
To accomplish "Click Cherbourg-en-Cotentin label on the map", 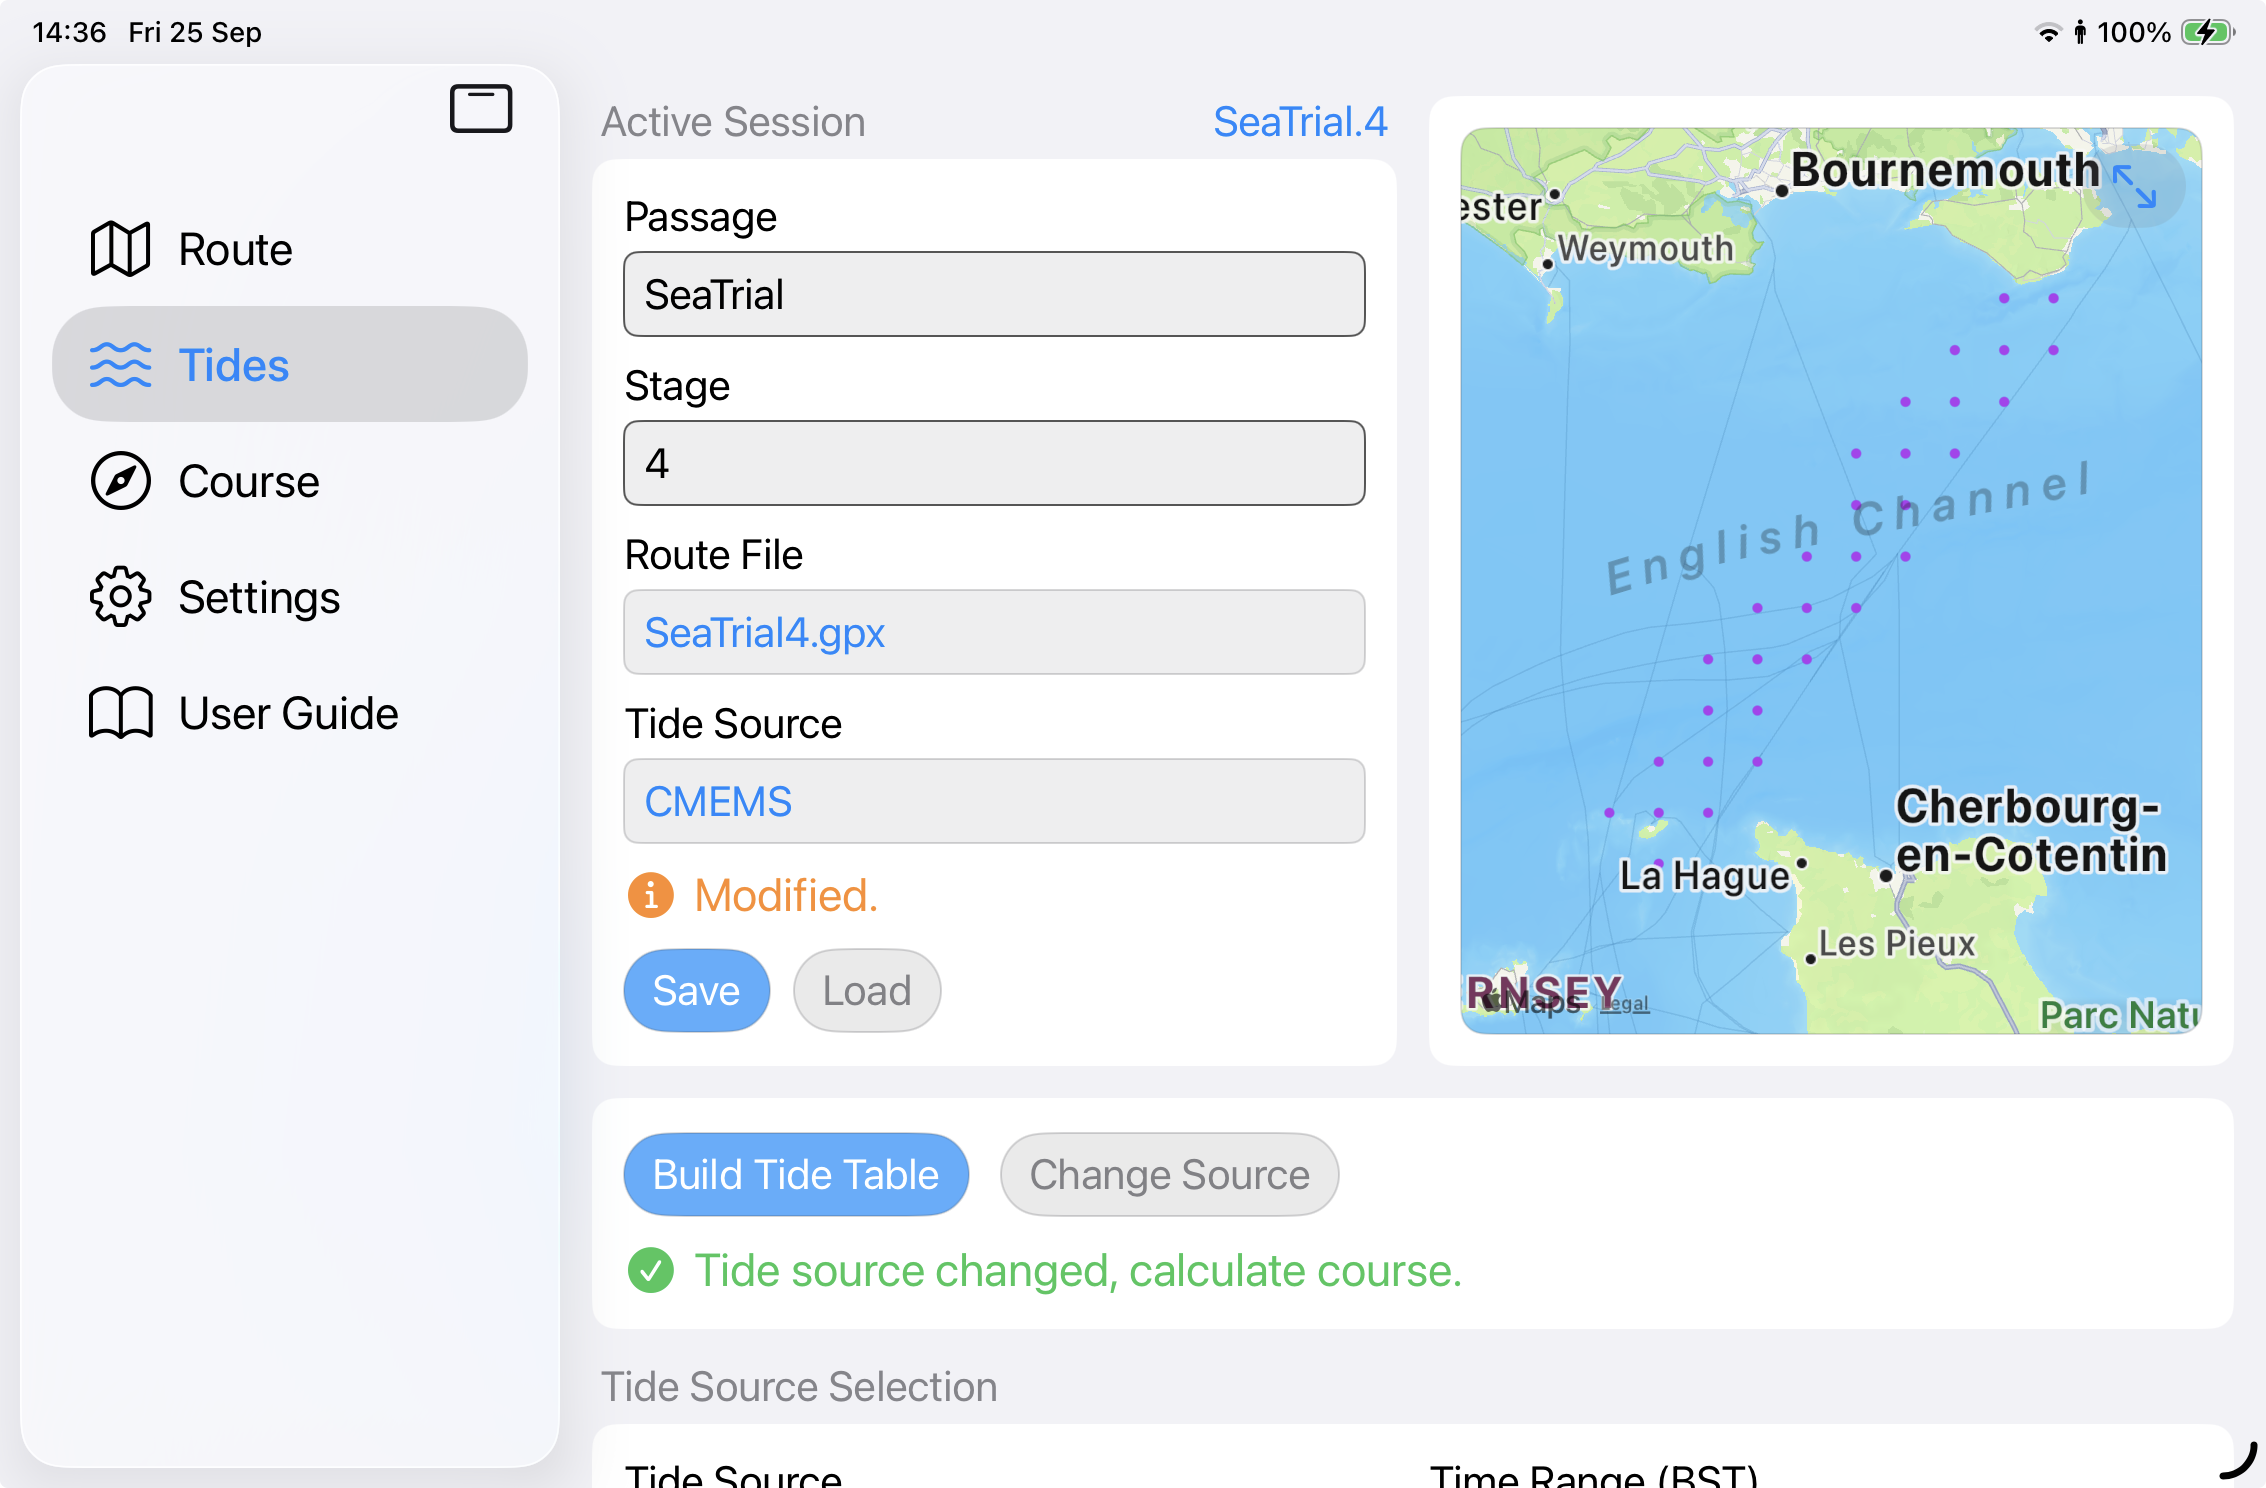I will (2031, 830).
